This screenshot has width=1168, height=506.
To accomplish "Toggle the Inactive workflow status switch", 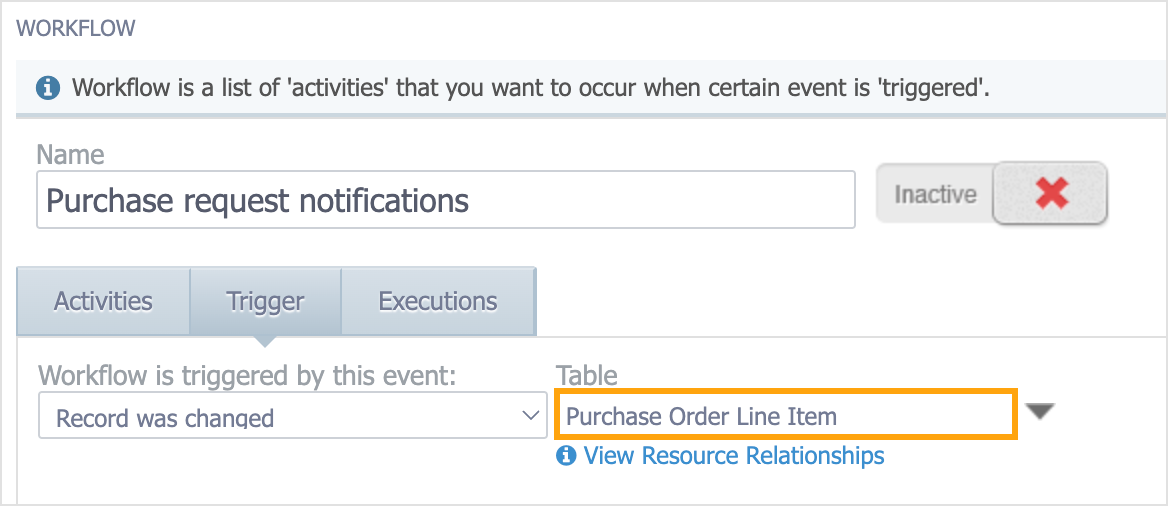I will click(991, 194).
